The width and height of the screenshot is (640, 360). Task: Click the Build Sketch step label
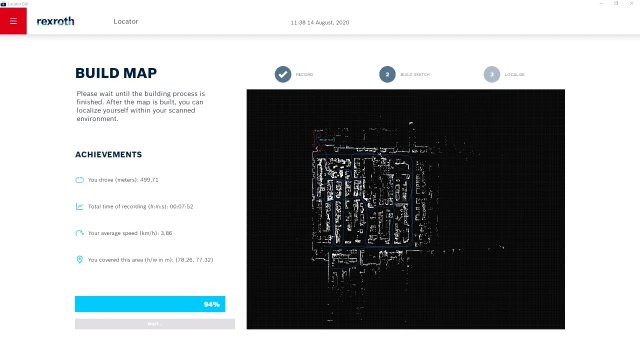415,75
